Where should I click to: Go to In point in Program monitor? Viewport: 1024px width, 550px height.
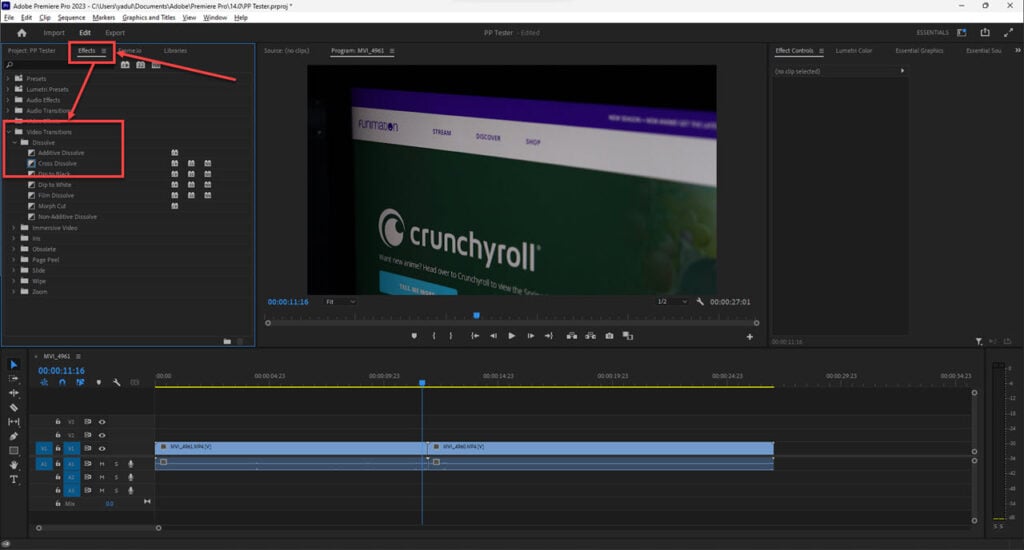pos(475,336)
